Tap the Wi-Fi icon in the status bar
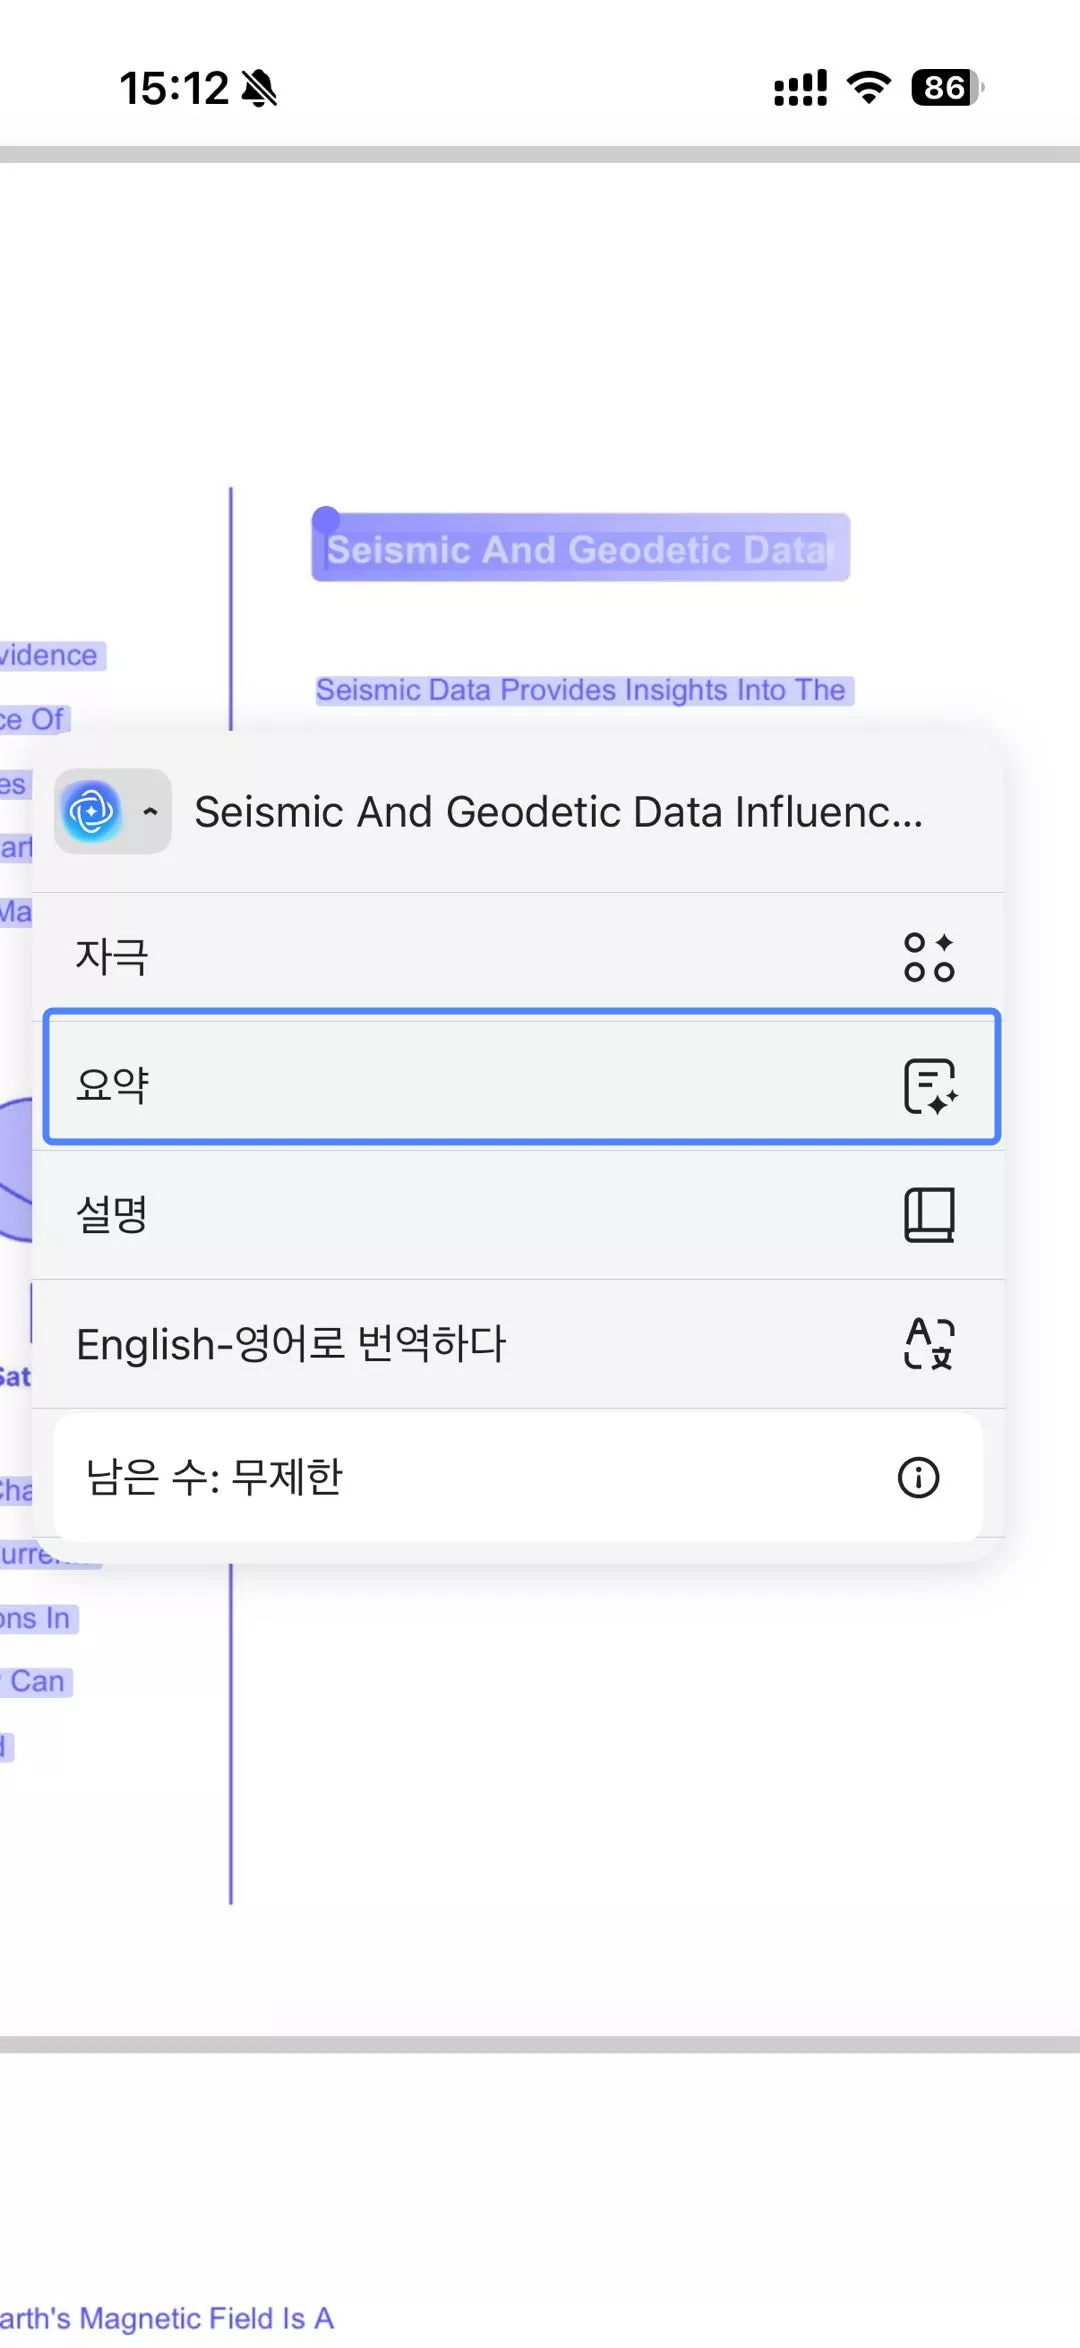Image resolution: width=1080 pixels, height=2348 pixels. (x=866, y=88)
